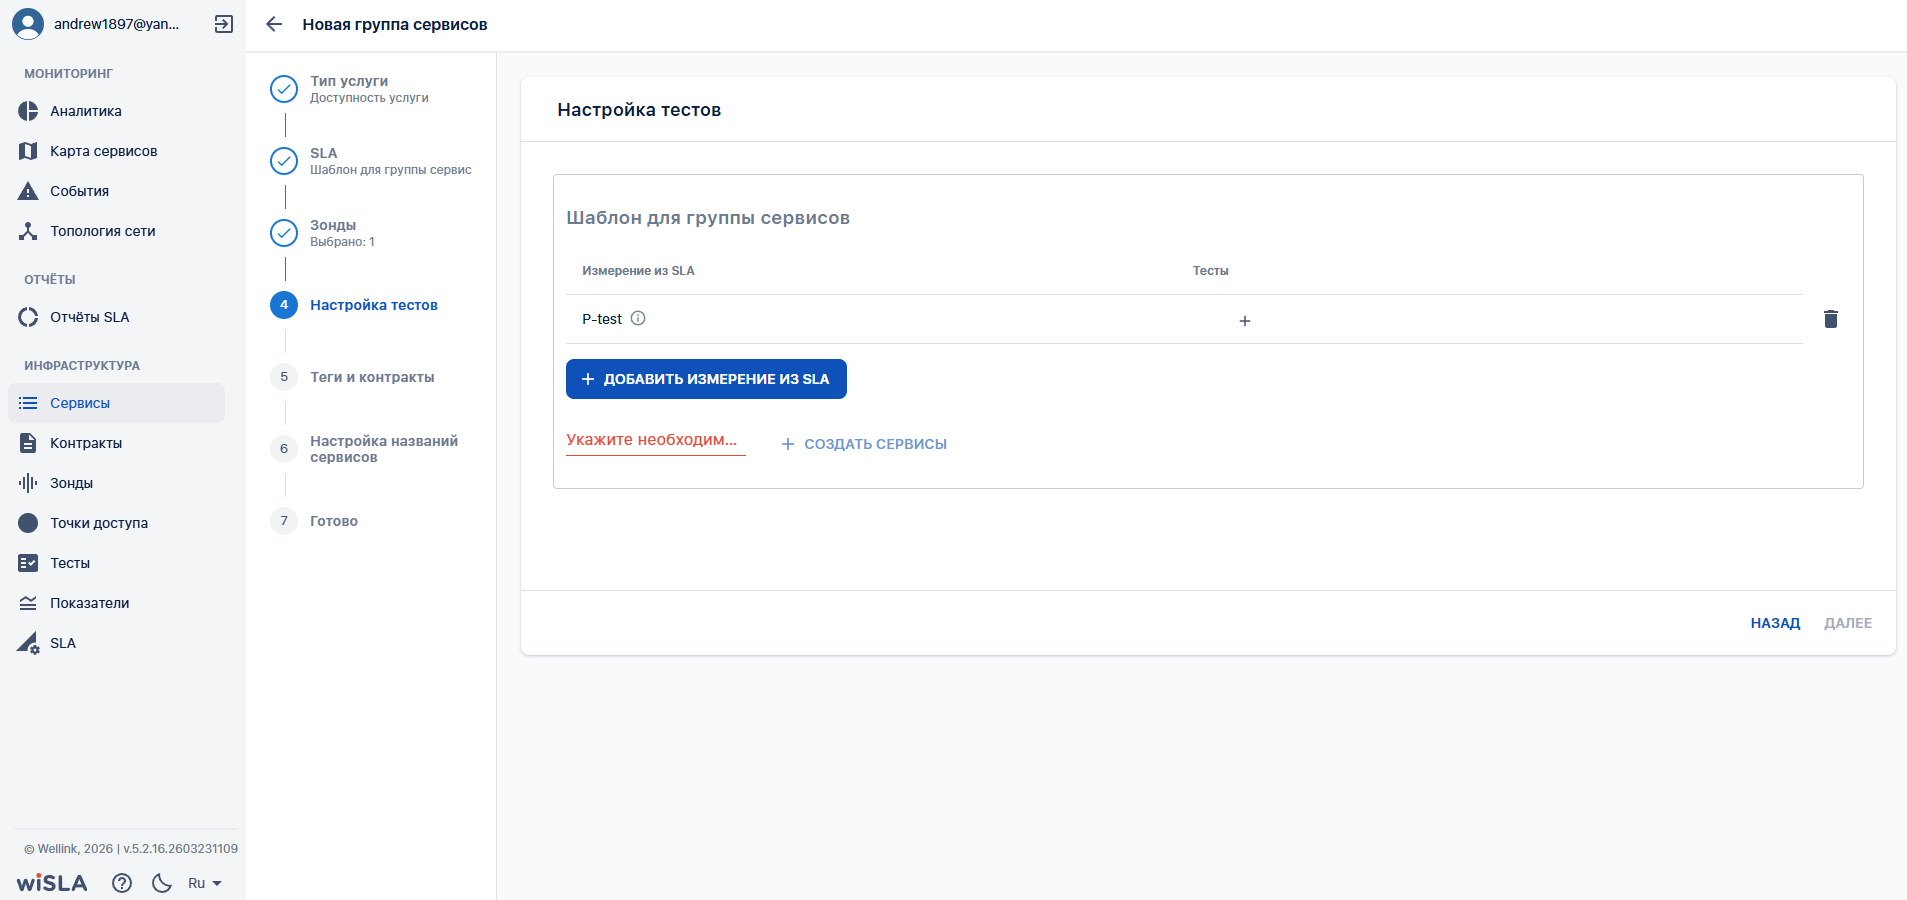Click the Точки доступа circle icon

point(28,523)
